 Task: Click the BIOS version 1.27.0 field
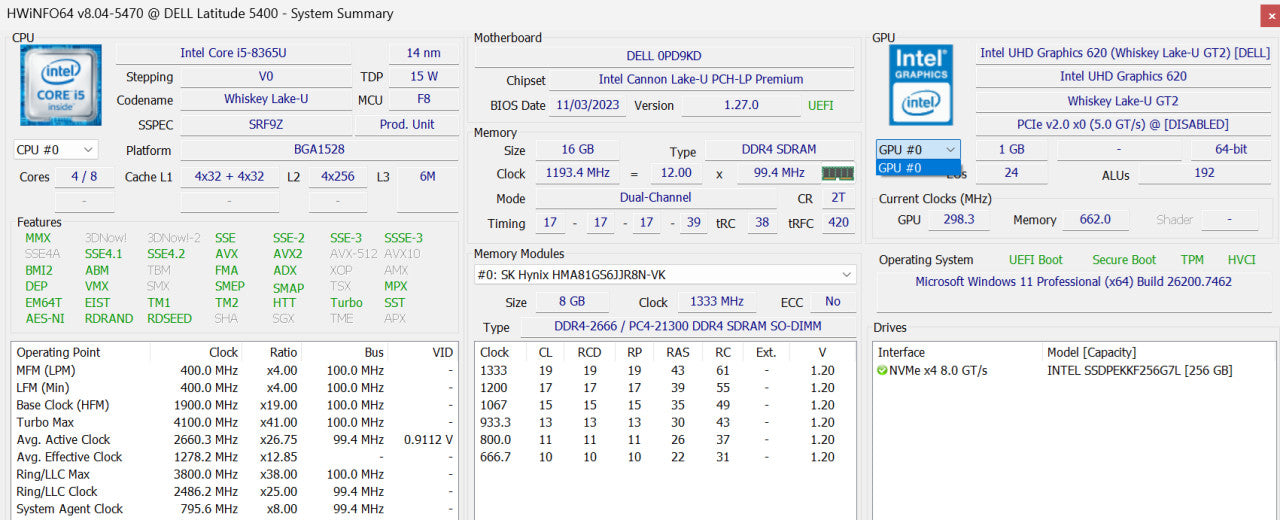pos(739,105)
